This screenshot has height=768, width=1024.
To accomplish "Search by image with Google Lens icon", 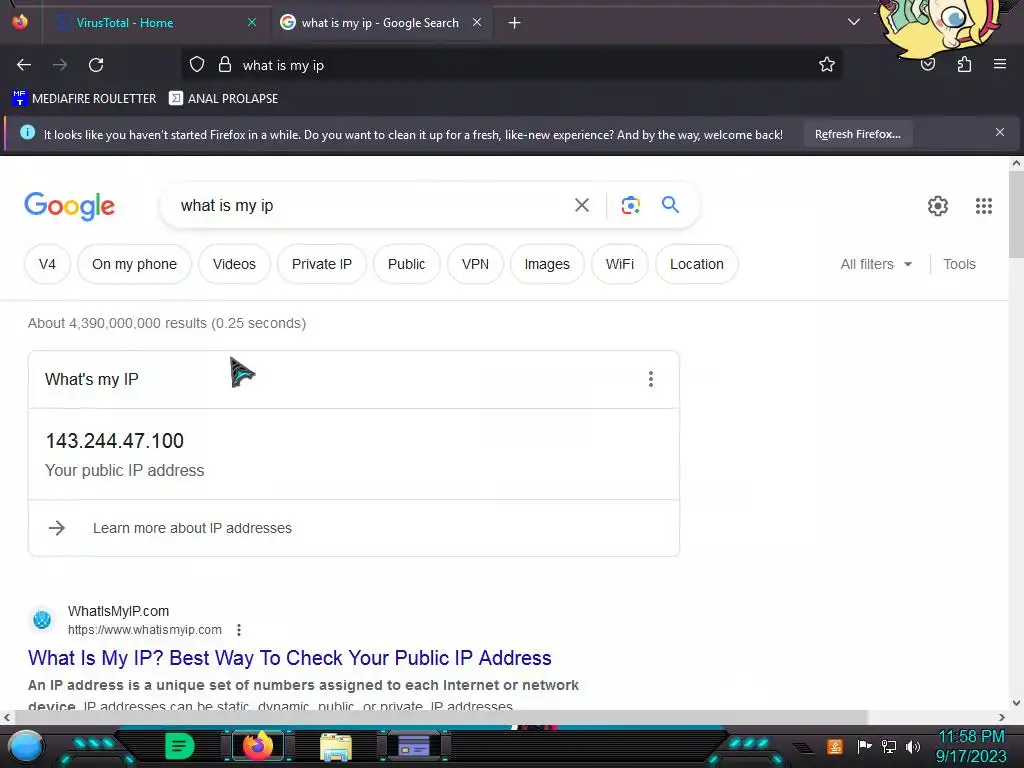I will (x=630, y=206).
